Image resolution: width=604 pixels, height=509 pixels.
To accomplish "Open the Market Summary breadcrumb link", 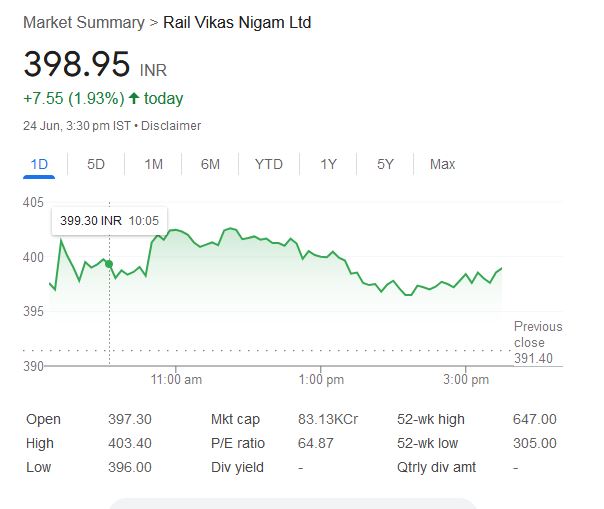I will click(x=83, y=22).
